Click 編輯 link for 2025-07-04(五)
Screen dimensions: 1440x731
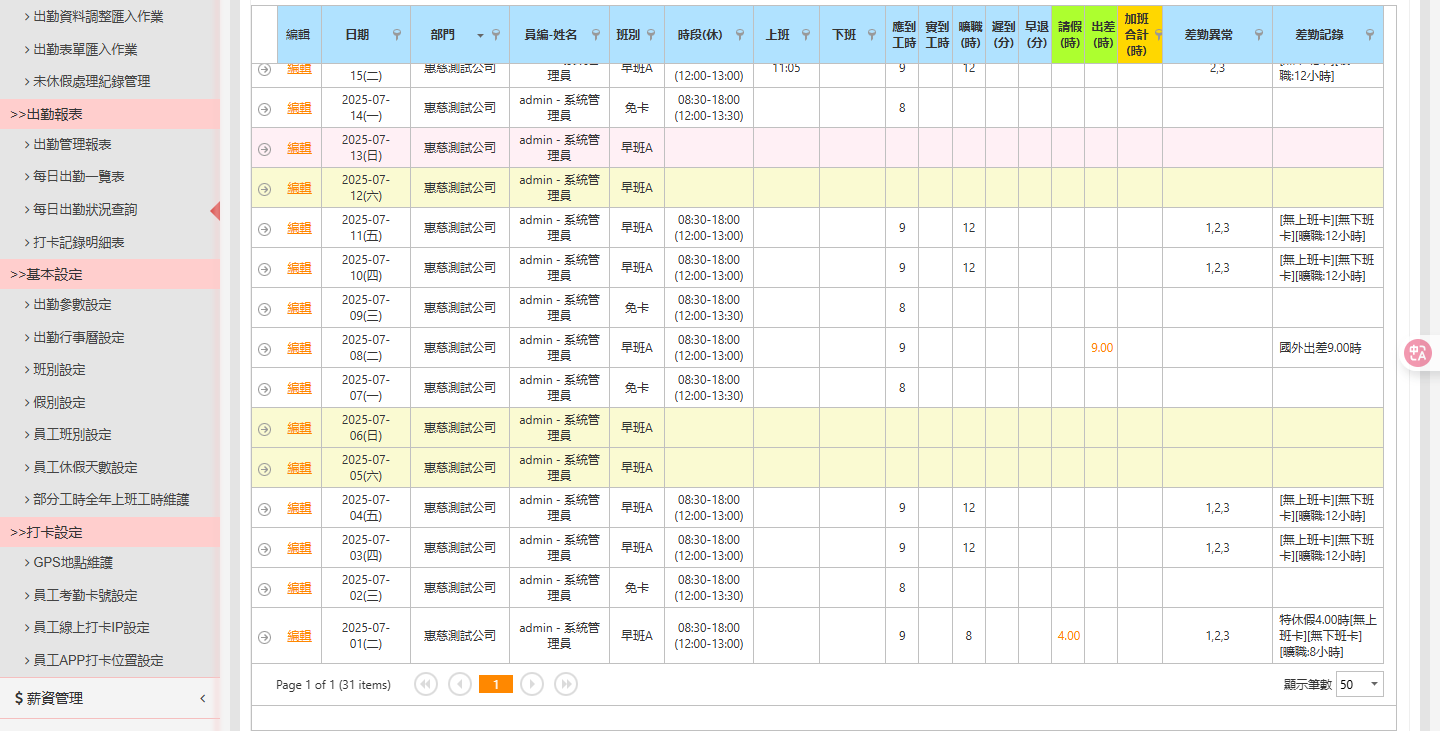click(x=299, y=508)
